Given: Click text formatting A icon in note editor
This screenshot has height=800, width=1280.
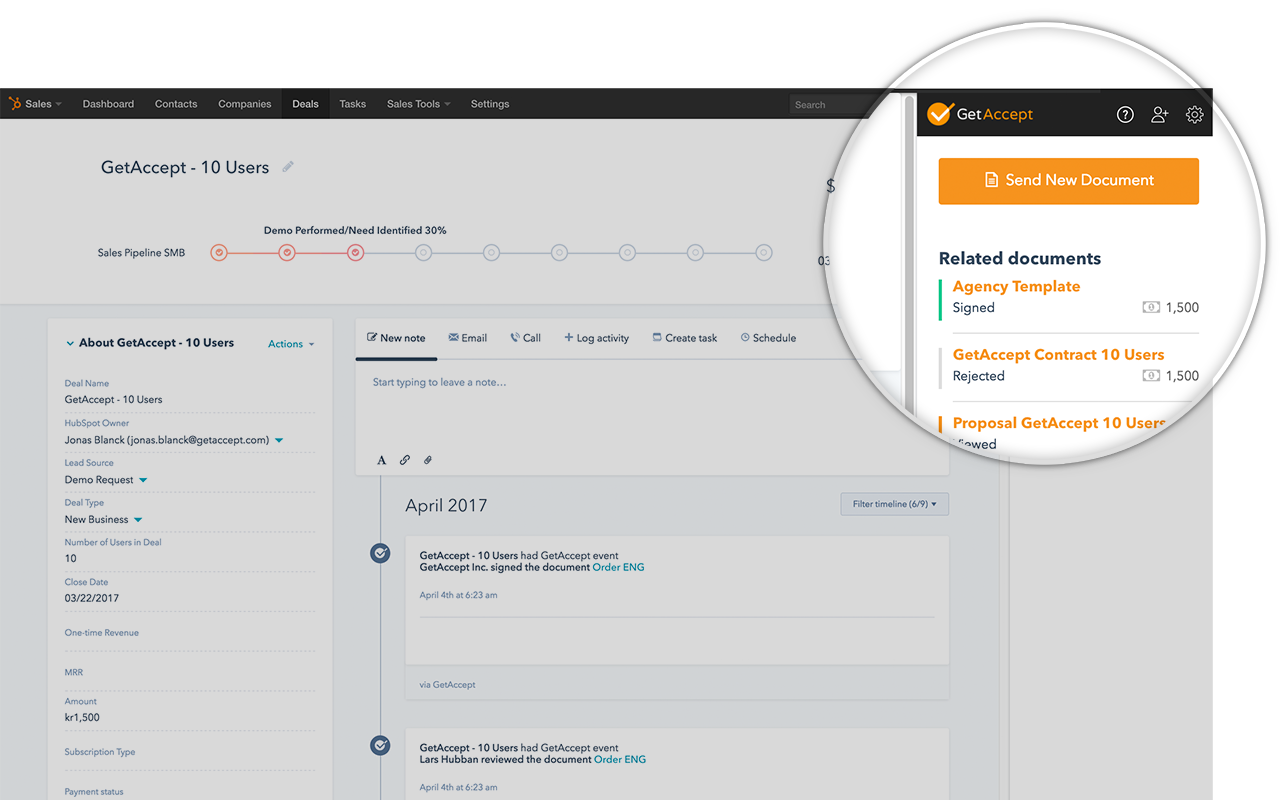Looking at the screenshot, I should click(381, 460).
